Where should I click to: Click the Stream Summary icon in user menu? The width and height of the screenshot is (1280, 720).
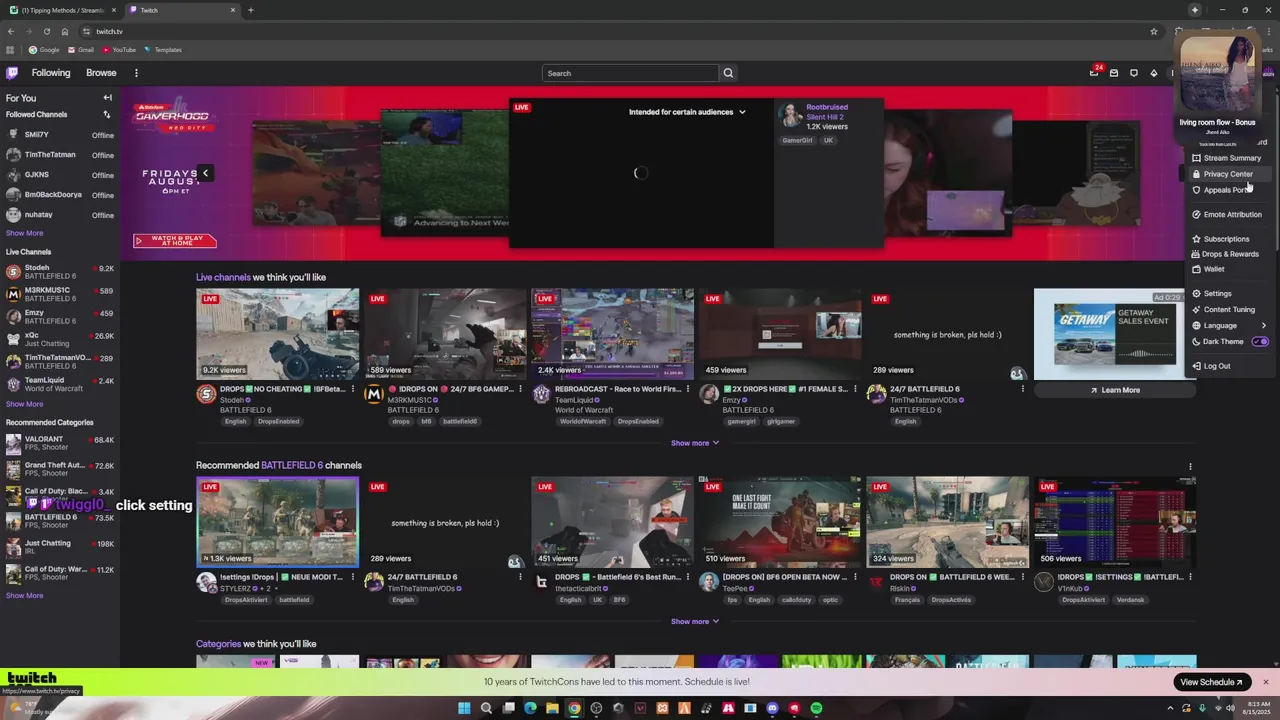coord(1196,158)
